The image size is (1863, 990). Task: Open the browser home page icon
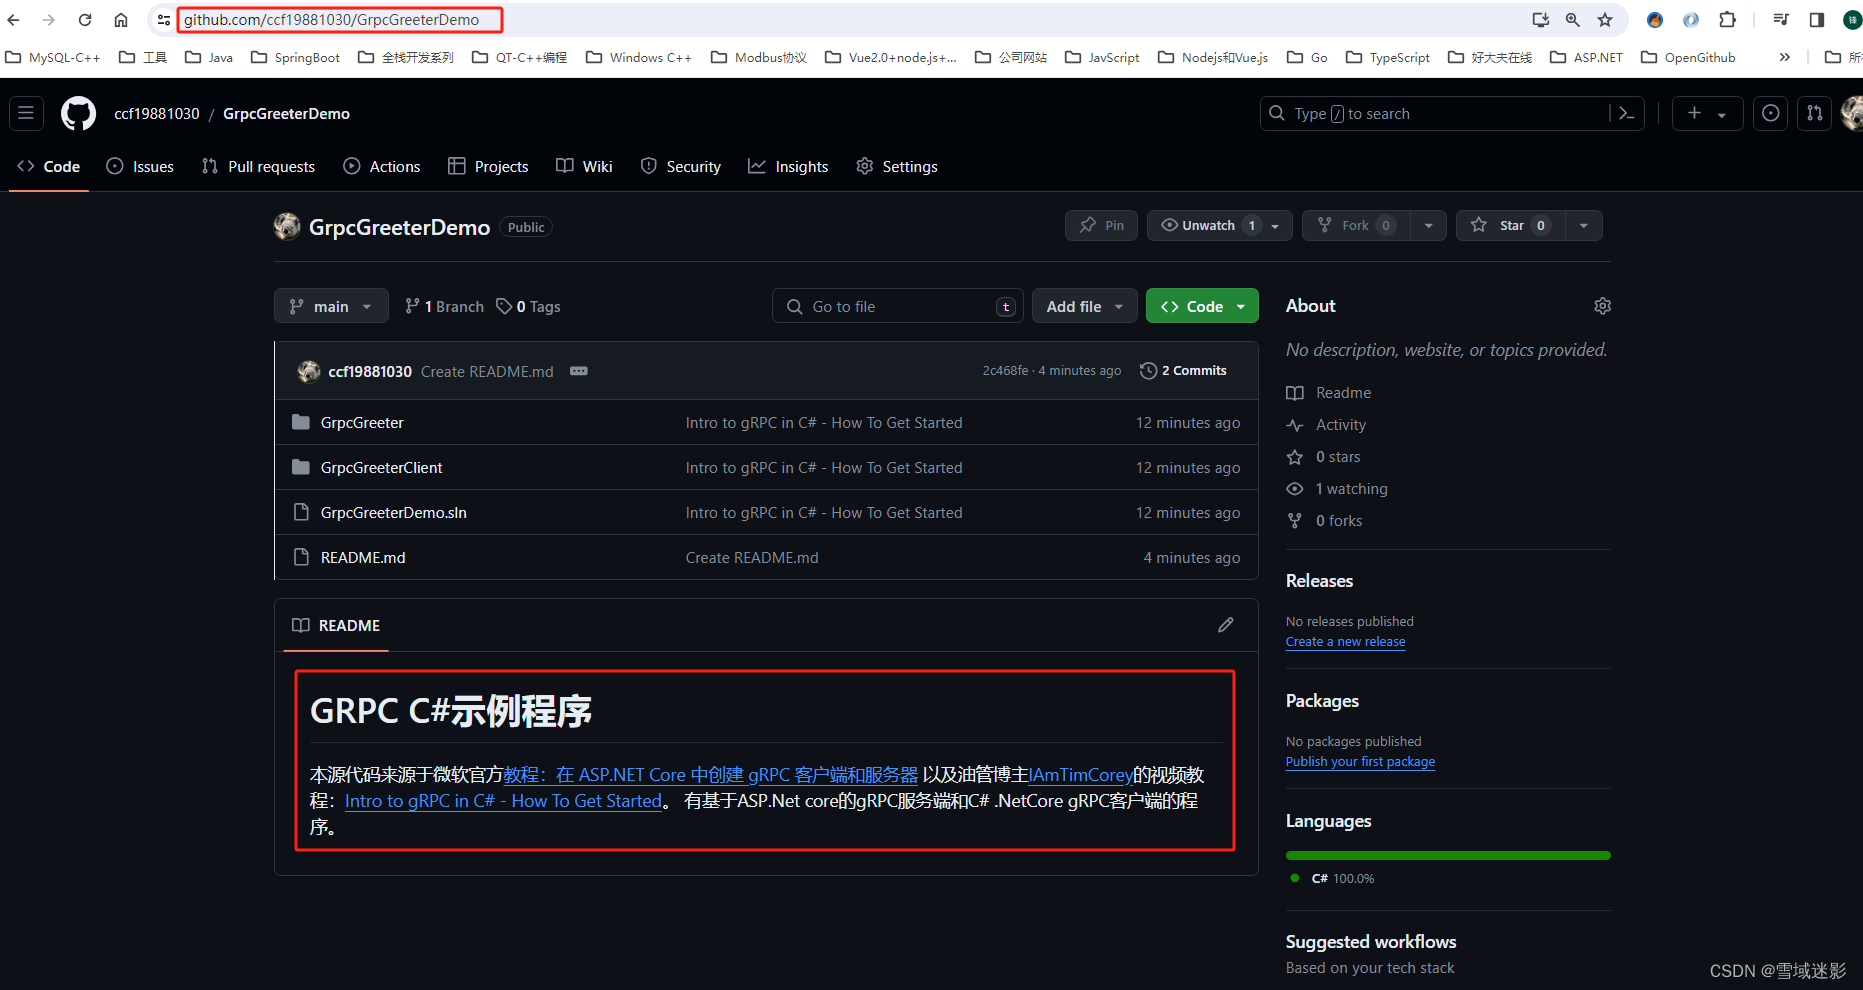(121, 20)
